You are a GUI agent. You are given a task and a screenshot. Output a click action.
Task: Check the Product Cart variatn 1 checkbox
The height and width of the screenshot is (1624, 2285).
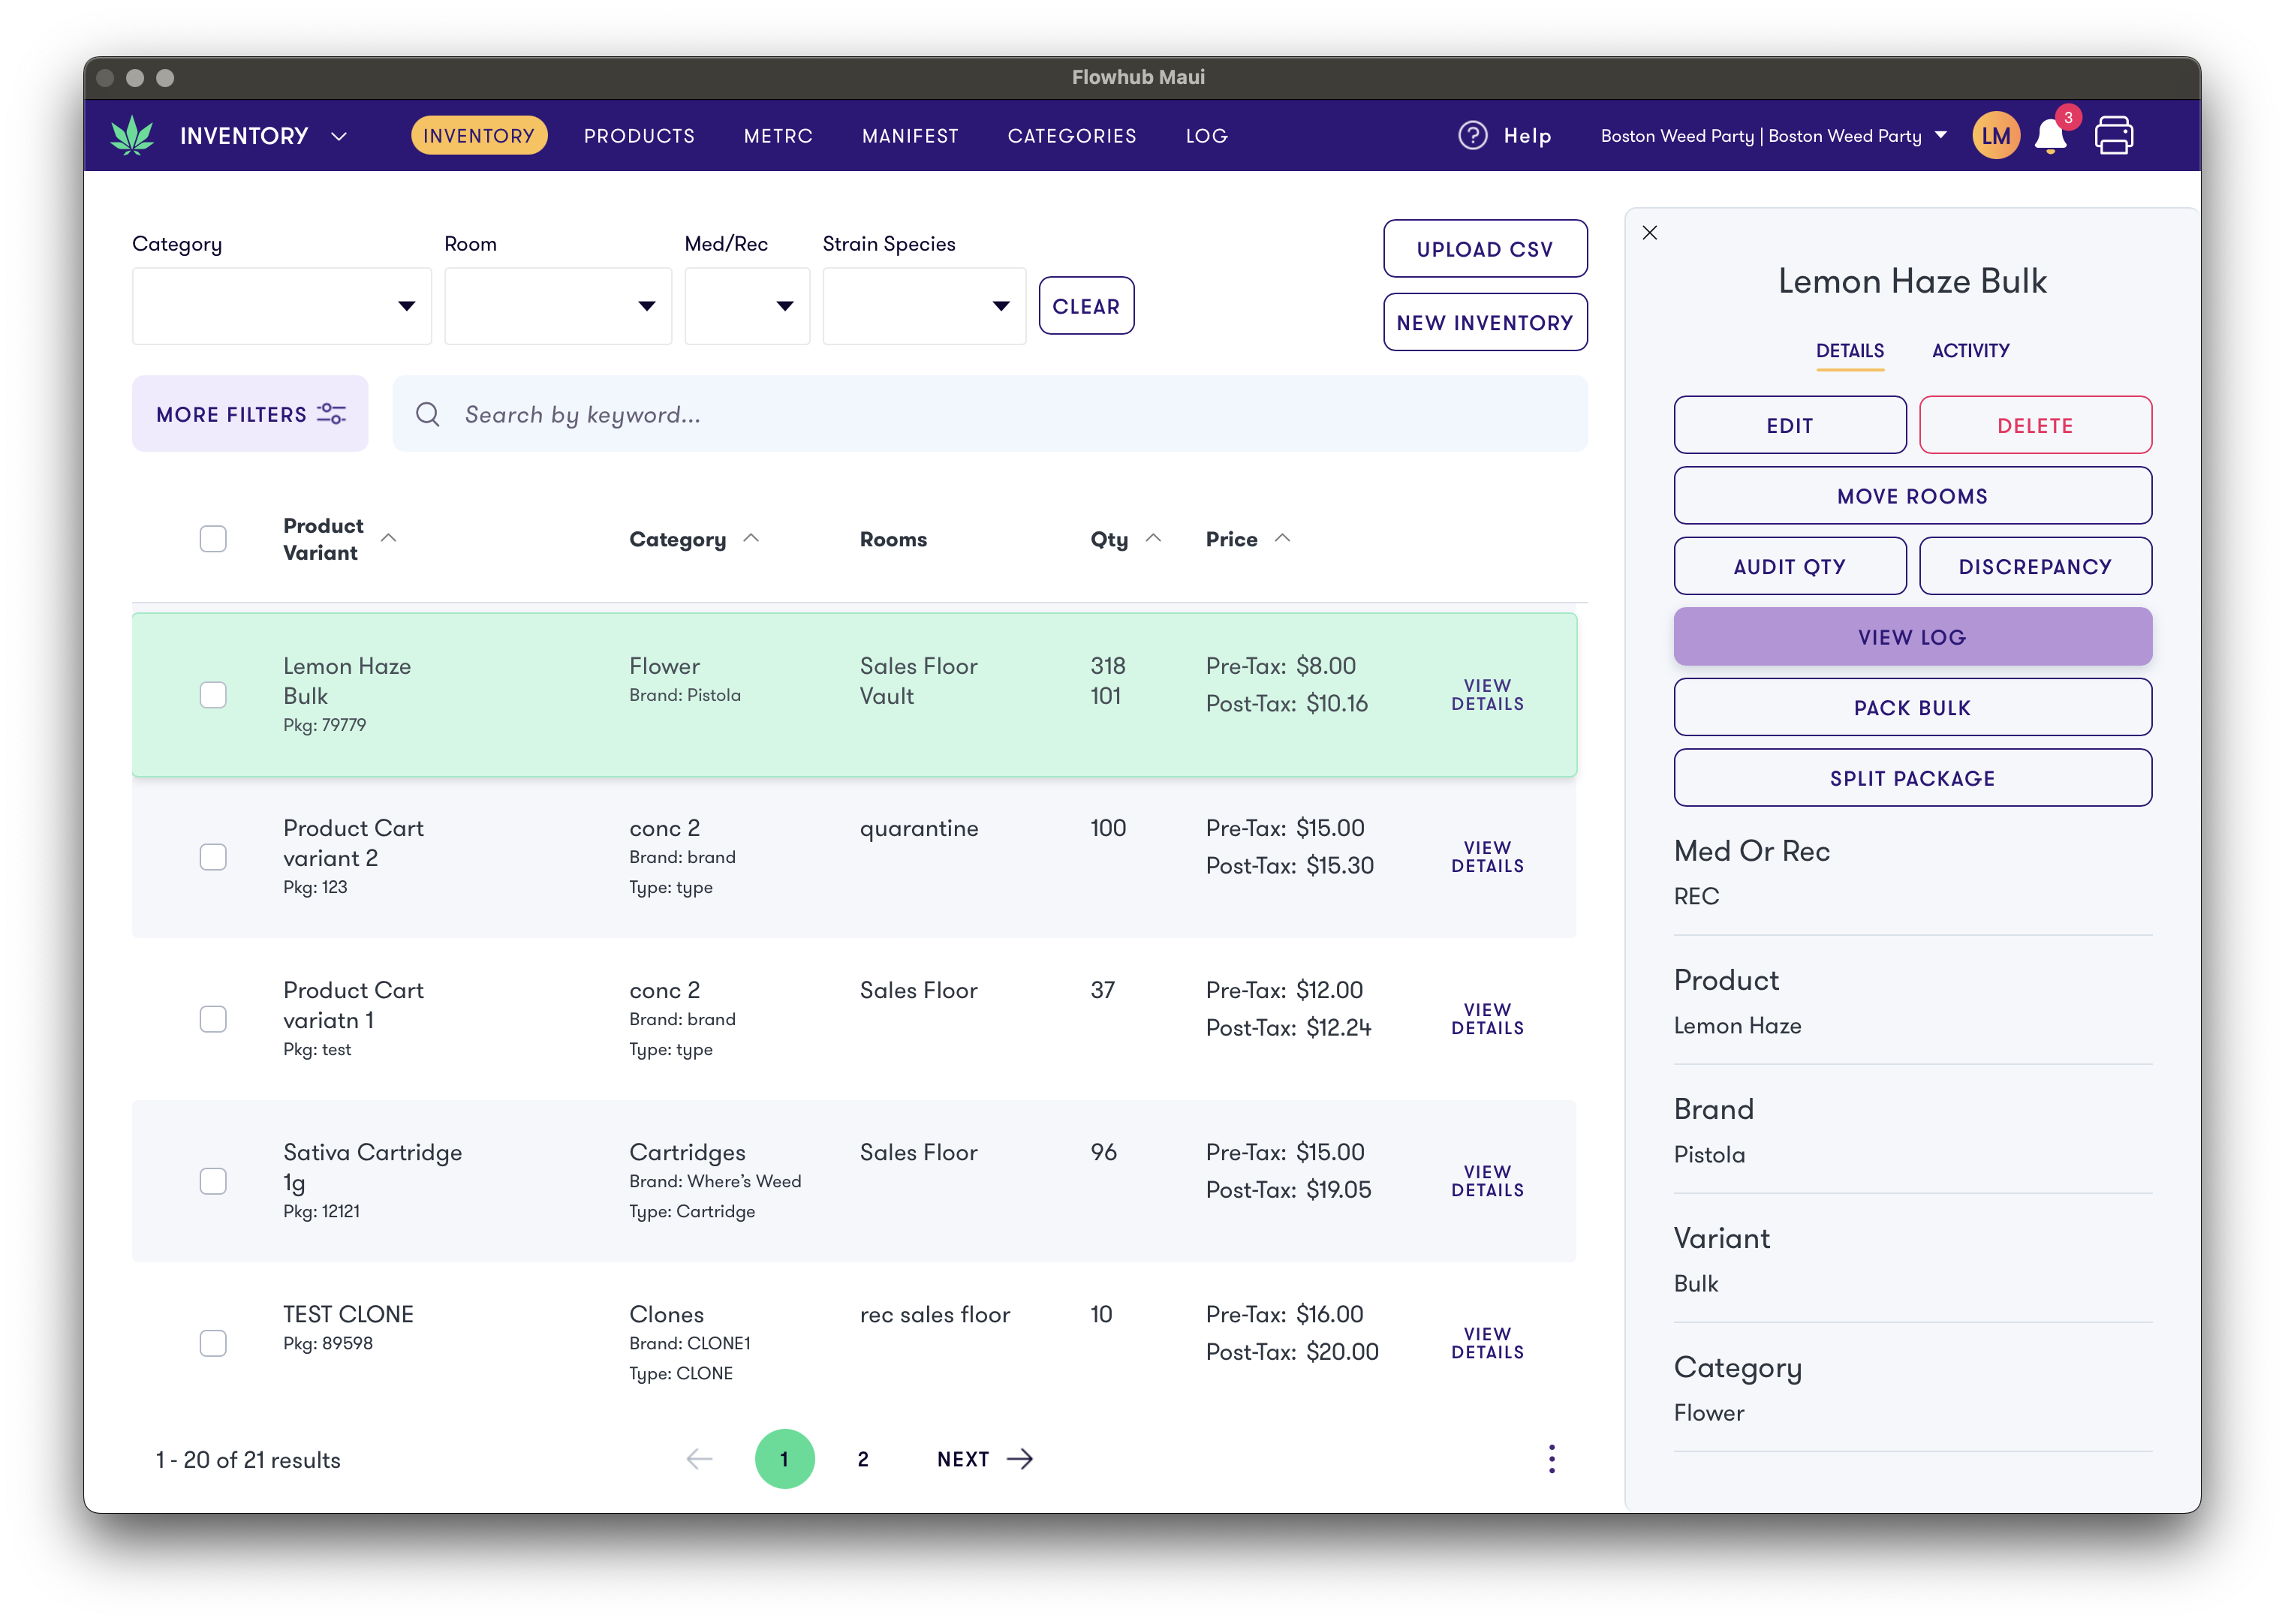pos(213,1019)
